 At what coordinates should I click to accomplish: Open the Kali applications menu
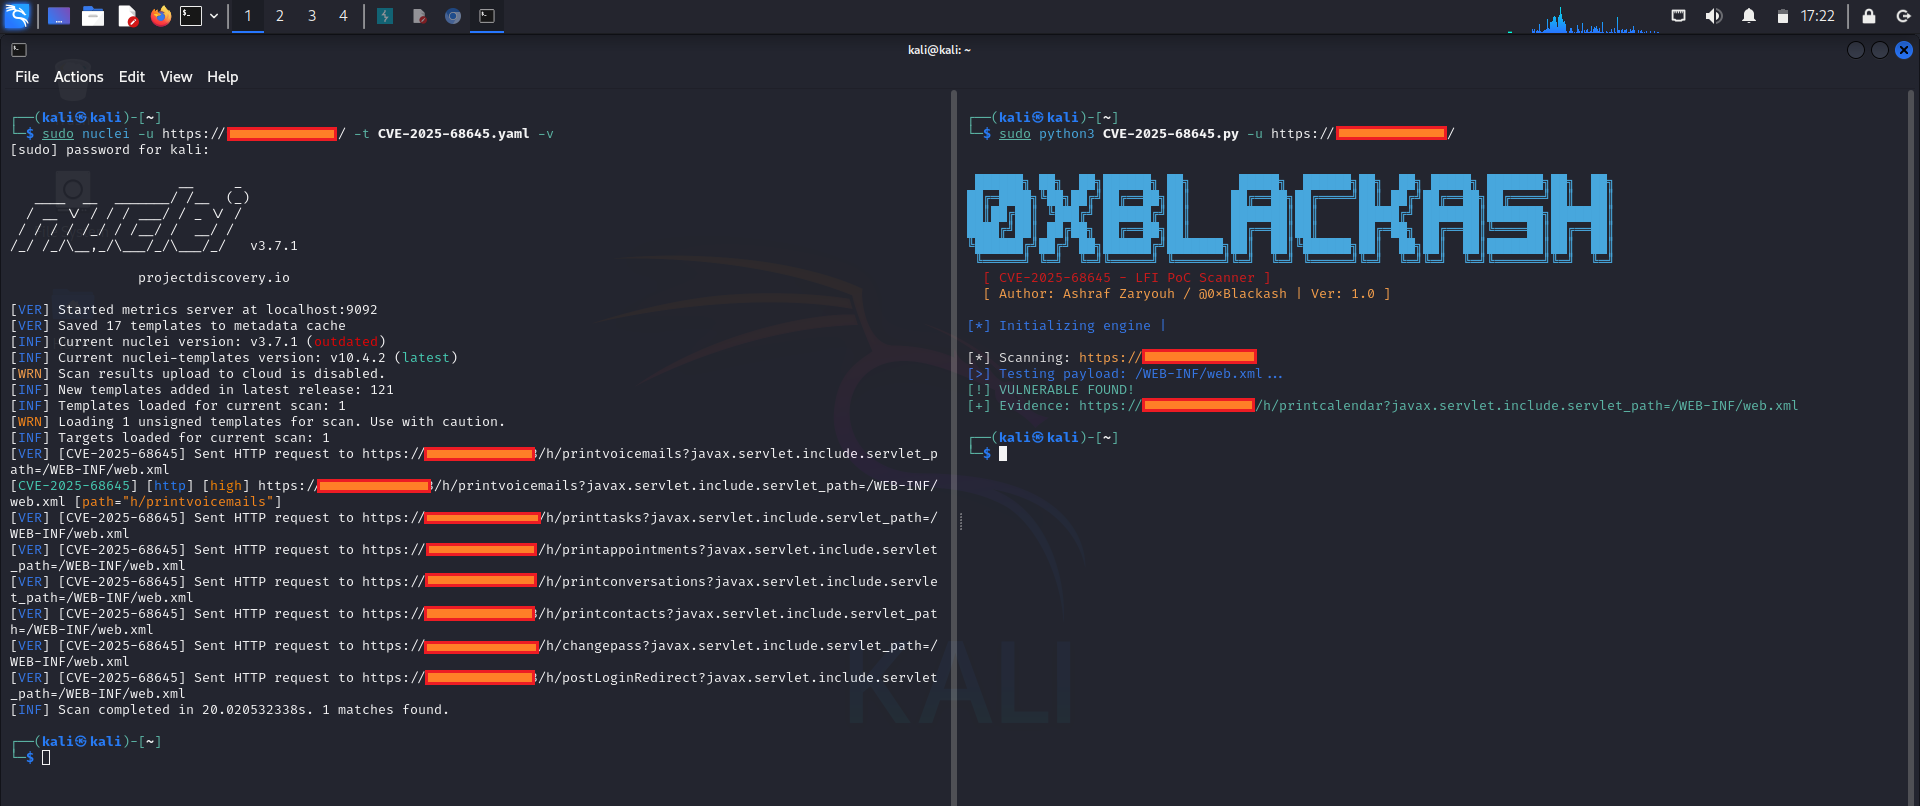[17, 16]
